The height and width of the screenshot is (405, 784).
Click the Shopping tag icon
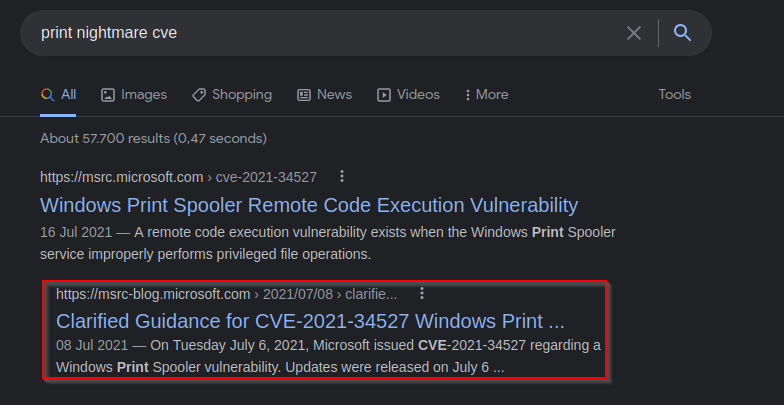[198, 95]
